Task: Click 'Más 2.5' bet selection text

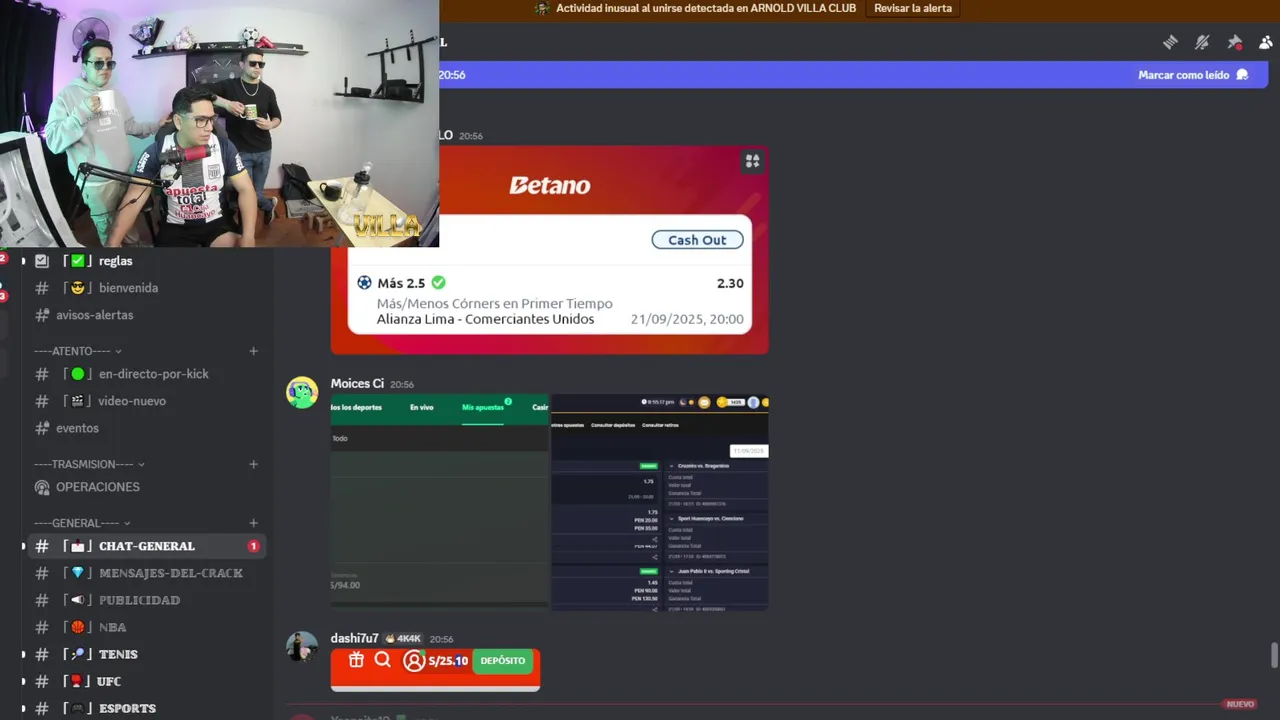Action: [401, 283]
